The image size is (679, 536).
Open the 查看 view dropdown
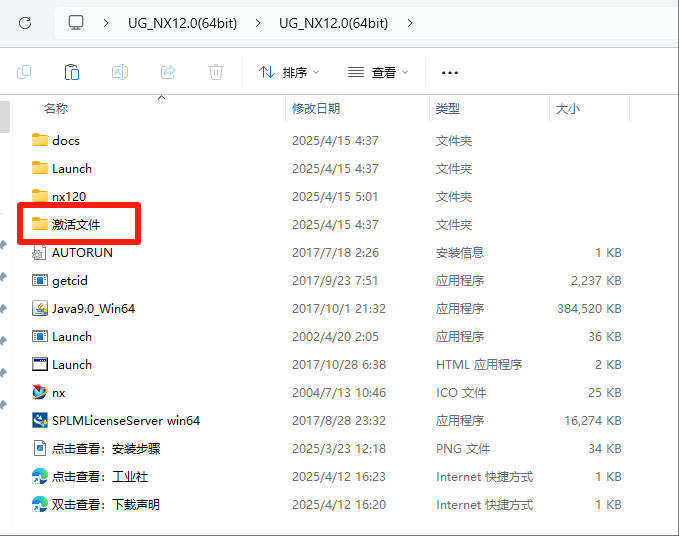click(x=378, y=72)
